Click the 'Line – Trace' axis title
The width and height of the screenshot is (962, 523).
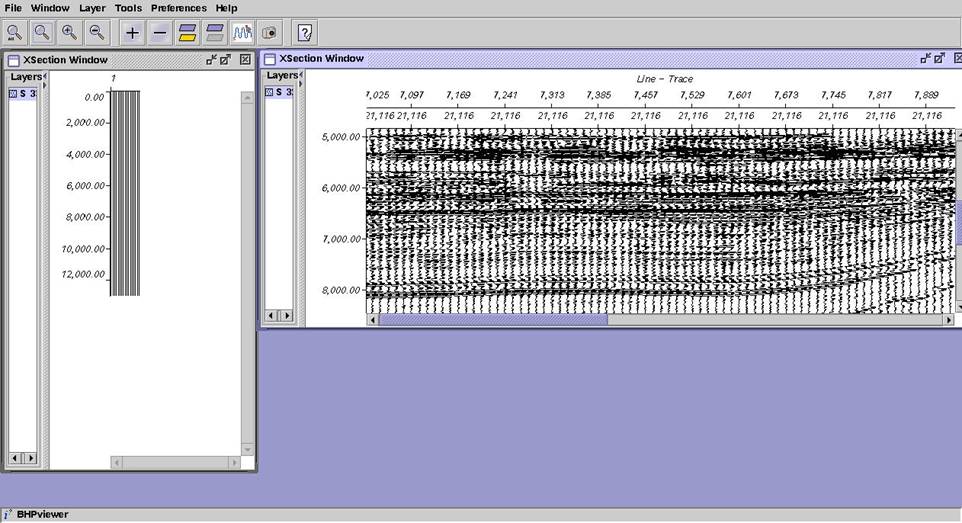point(664,79)
